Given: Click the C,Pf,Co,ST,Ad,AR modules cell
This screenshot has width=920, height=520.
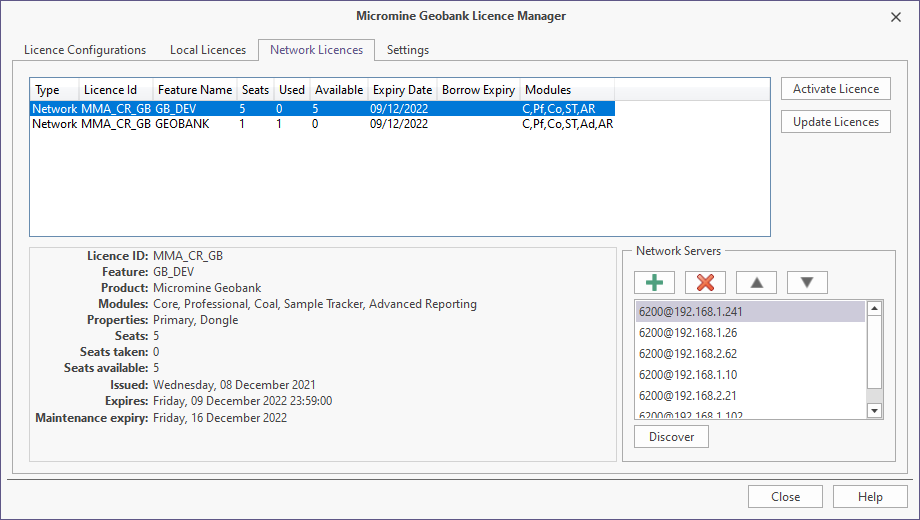Looking at the screenshot, I should coord(567,124).
